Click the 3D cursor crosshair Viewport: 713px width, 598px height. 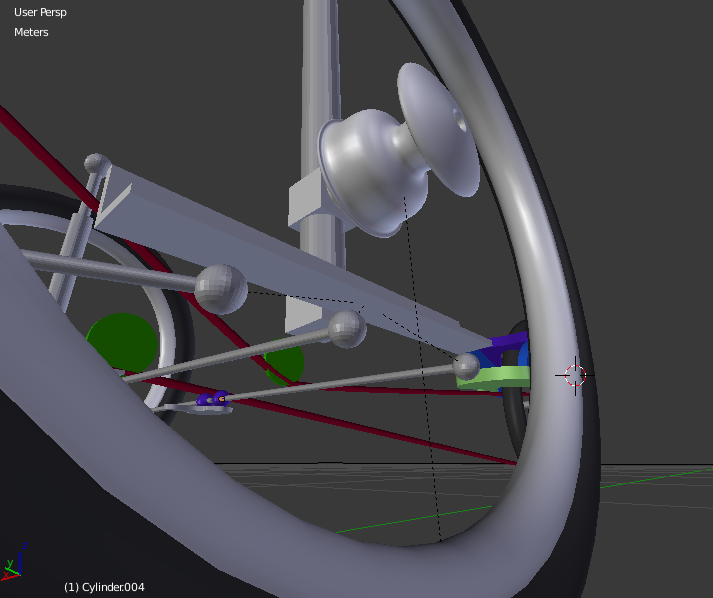[575, 376]
